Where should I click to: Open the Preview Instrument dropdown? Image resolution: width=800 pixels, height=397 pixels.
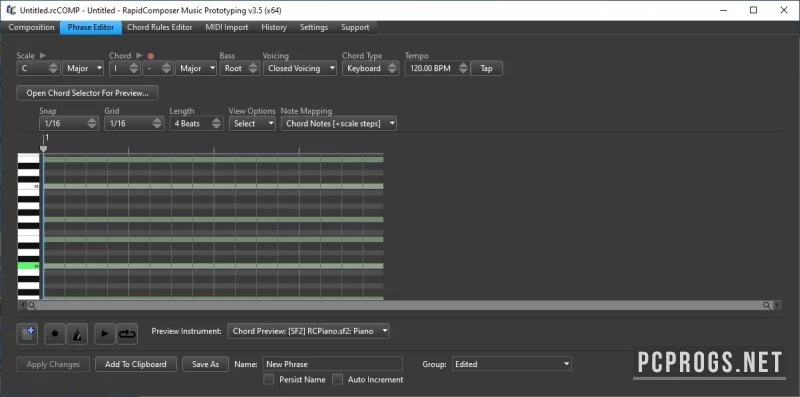(x=309, y=331)
